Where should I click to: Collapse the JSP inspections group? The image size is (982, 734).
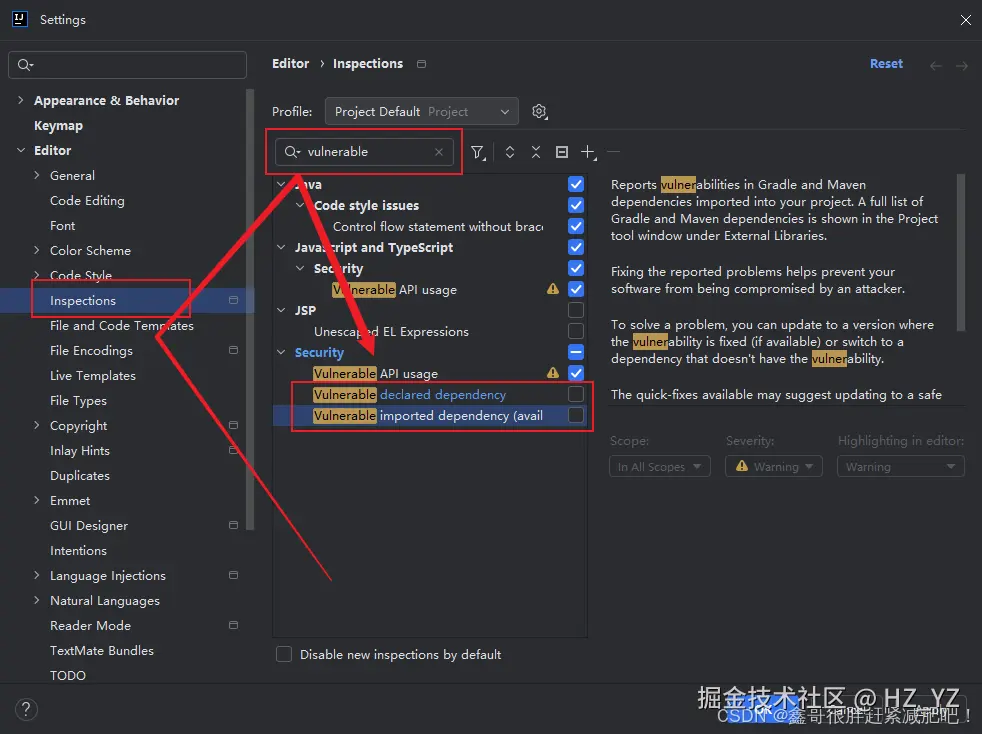[x=281, y=310]
